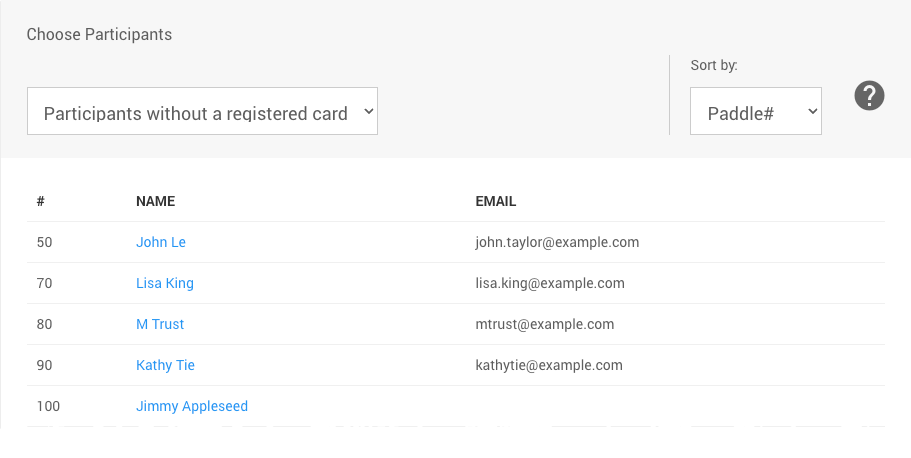Open John Le's participant link
The image size is (911, 458).
pyautogui.click(x=161, y=242)
